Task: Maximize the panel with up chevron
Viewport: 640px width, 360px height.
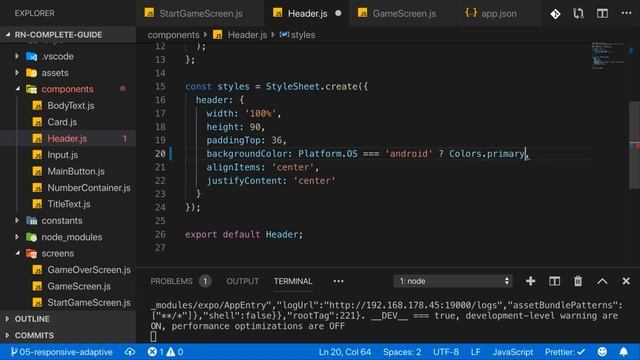Action: click(602, 281)
